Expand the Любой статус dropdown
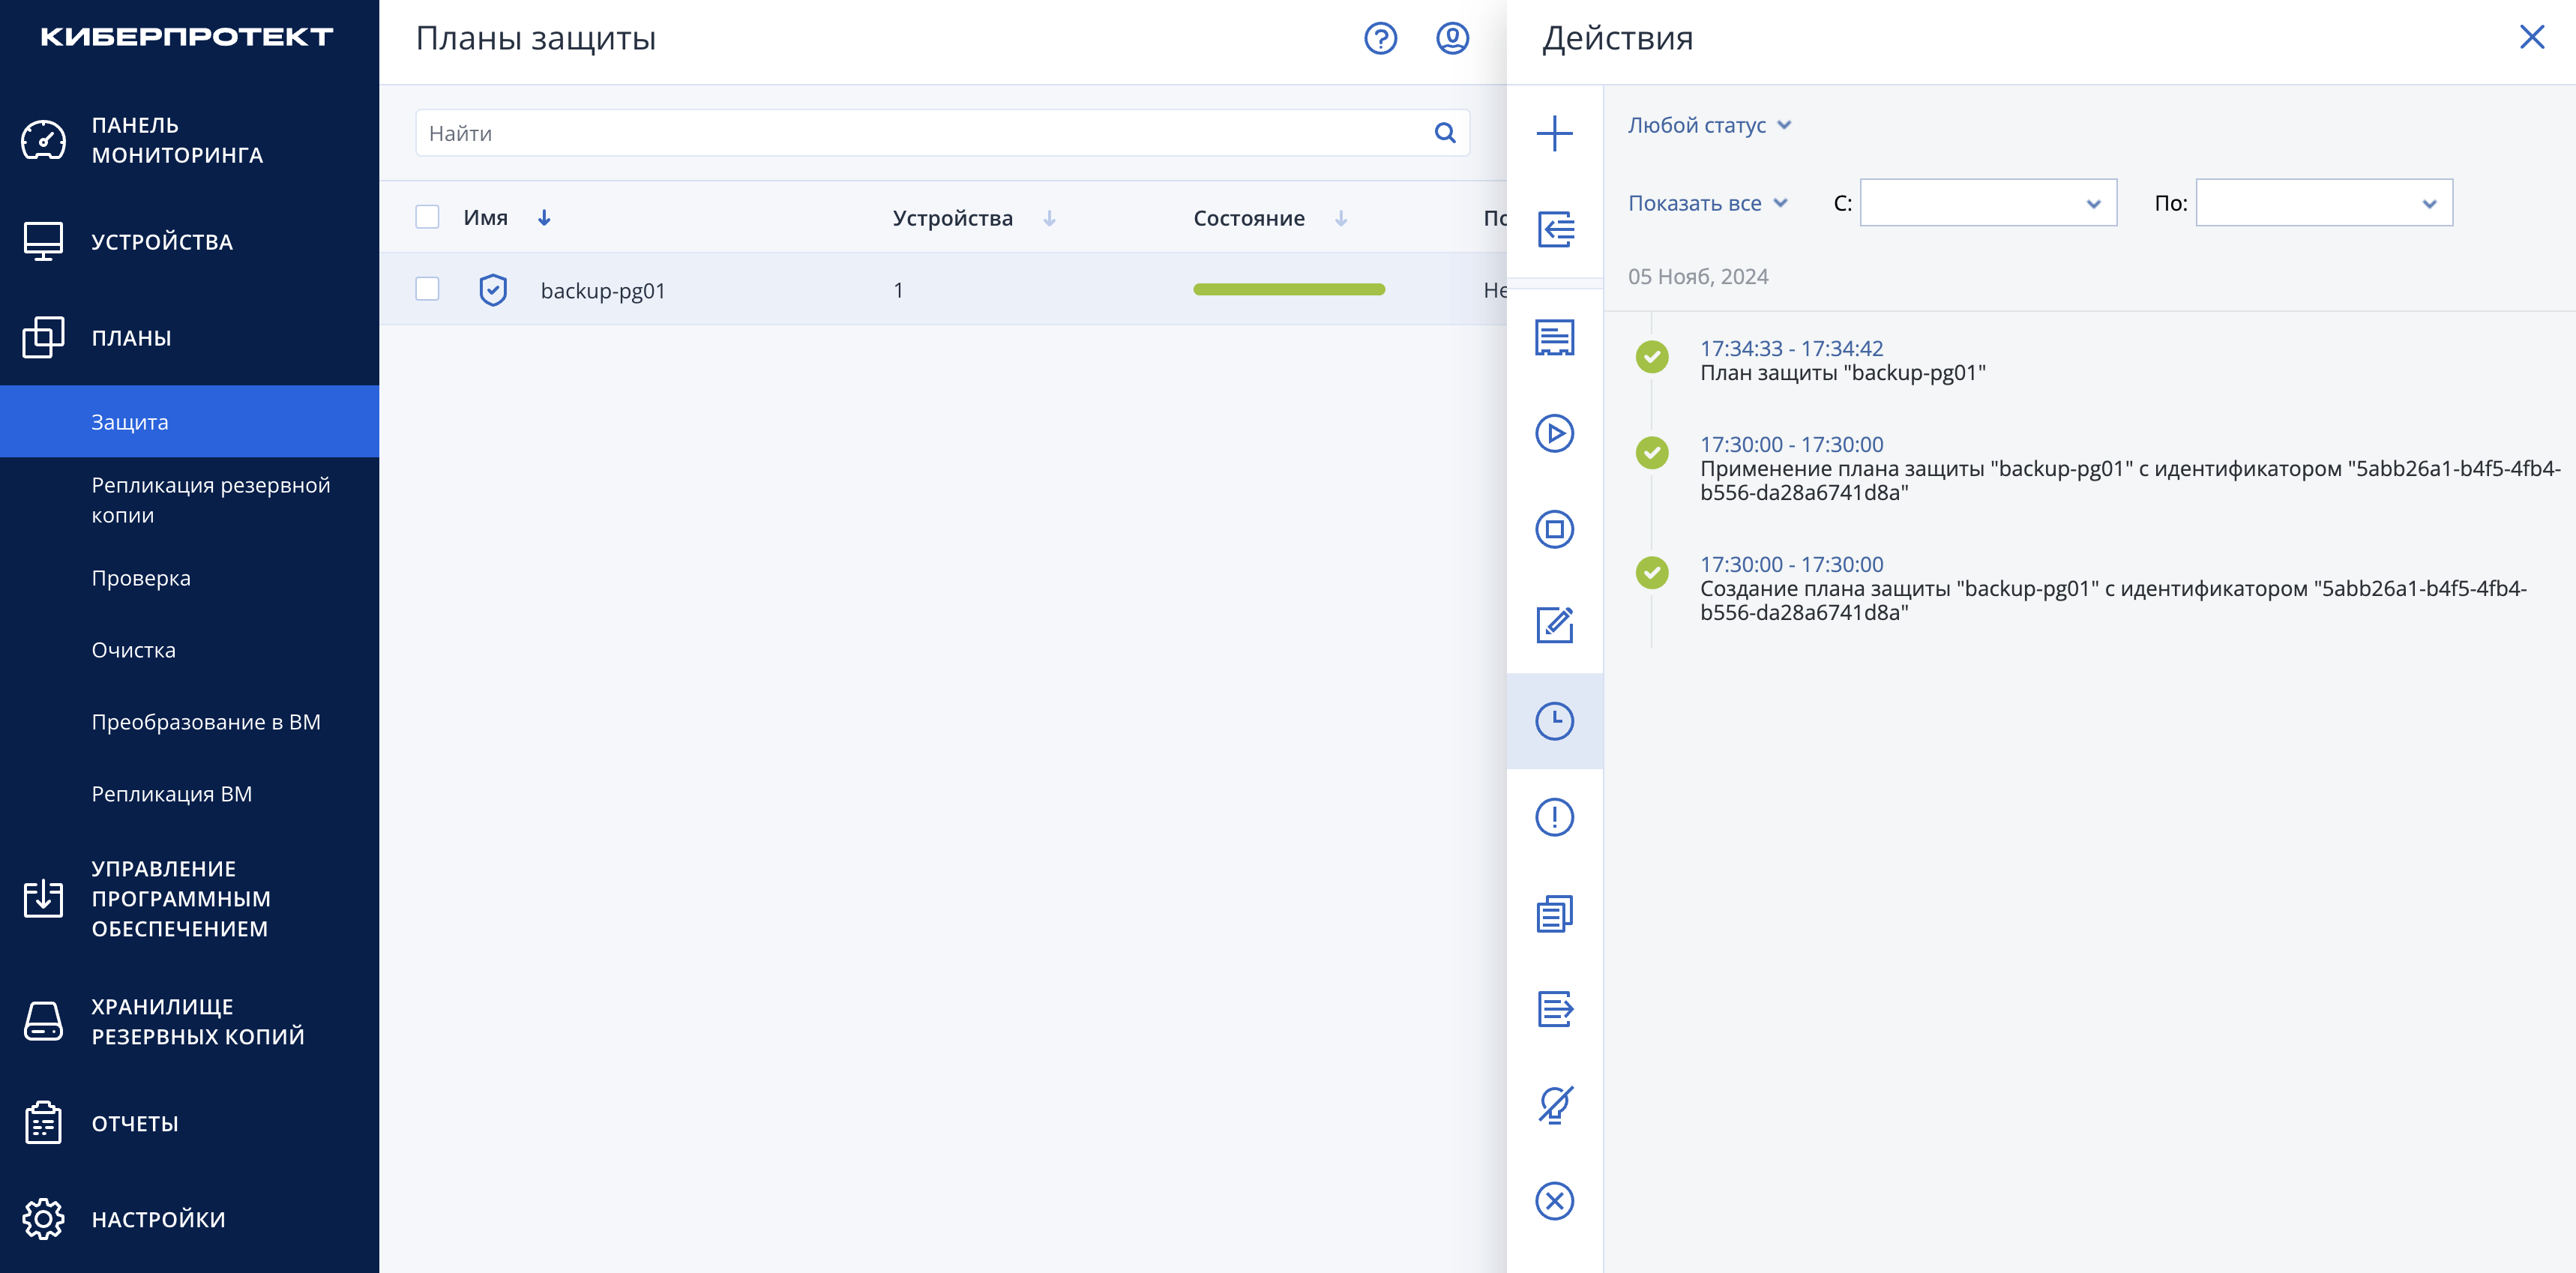The width and height of the screenshot is (2576, 1273). tap(1708, 125)
